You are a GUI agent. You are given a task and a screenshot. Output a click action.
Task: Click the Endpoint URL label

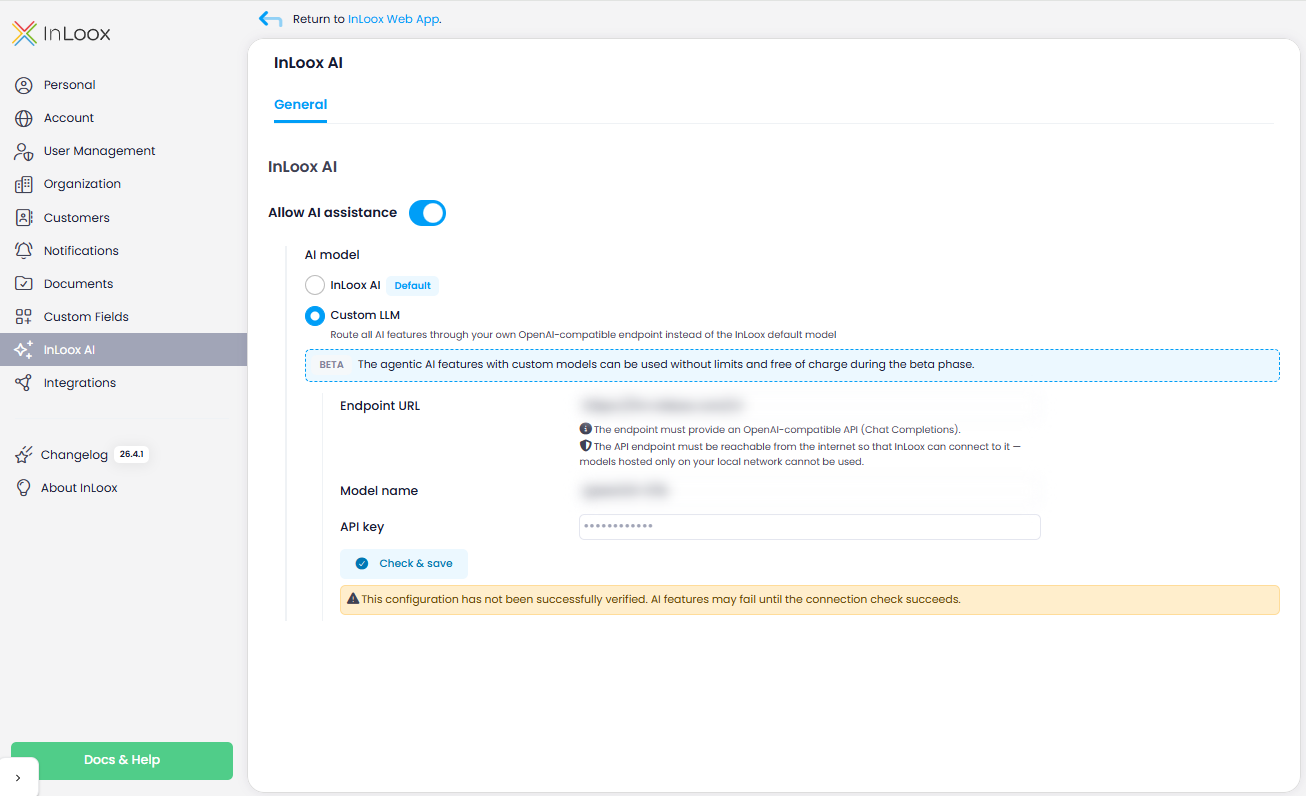(x=380, y=406)
